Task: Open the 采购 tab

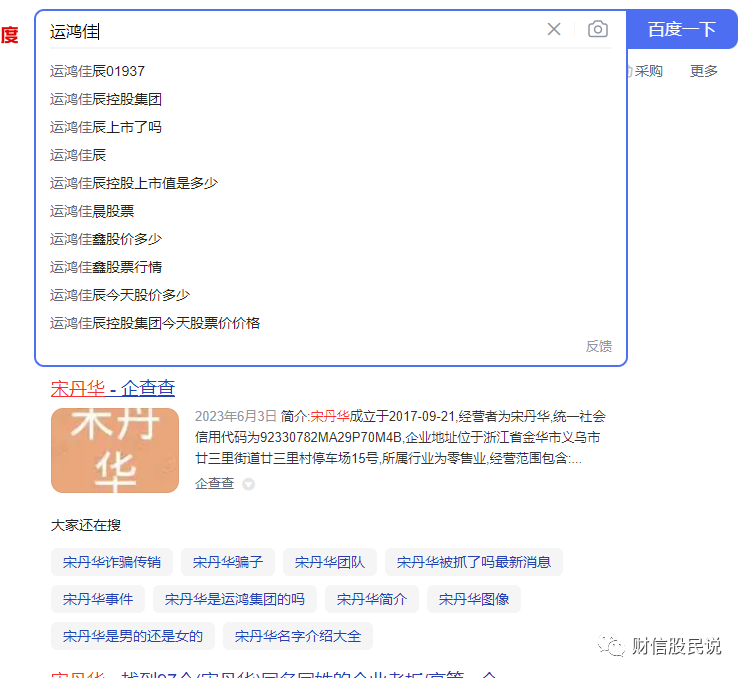Action: (x=648, y=71)
